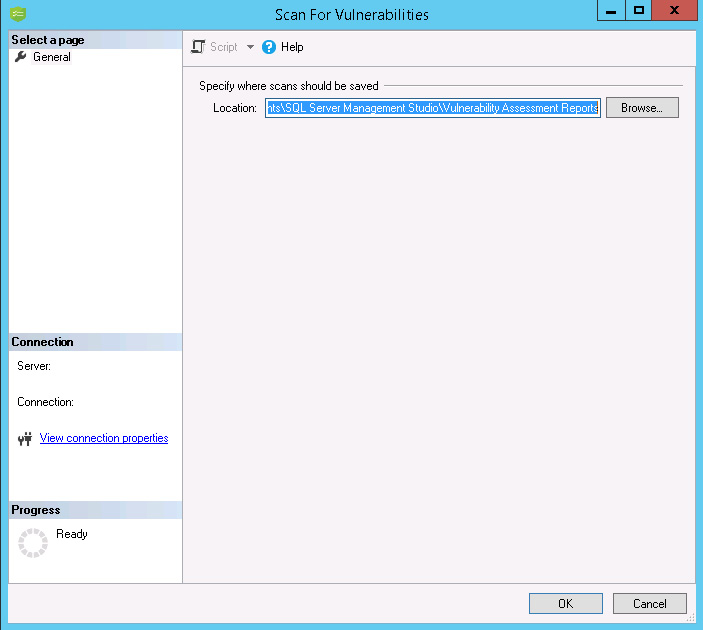Click the wrench icon beside General

coord(20,57)
